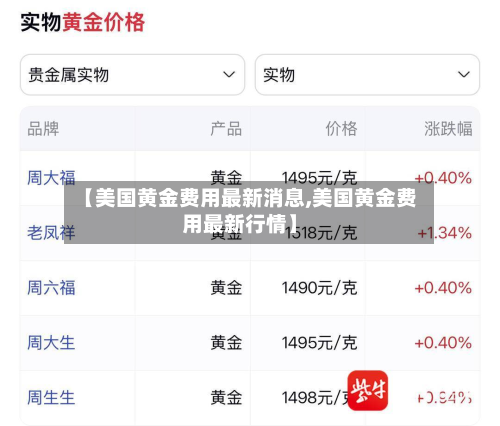Click the 品牌 column header
Viewport: 500px width, 426px height.
43,129
